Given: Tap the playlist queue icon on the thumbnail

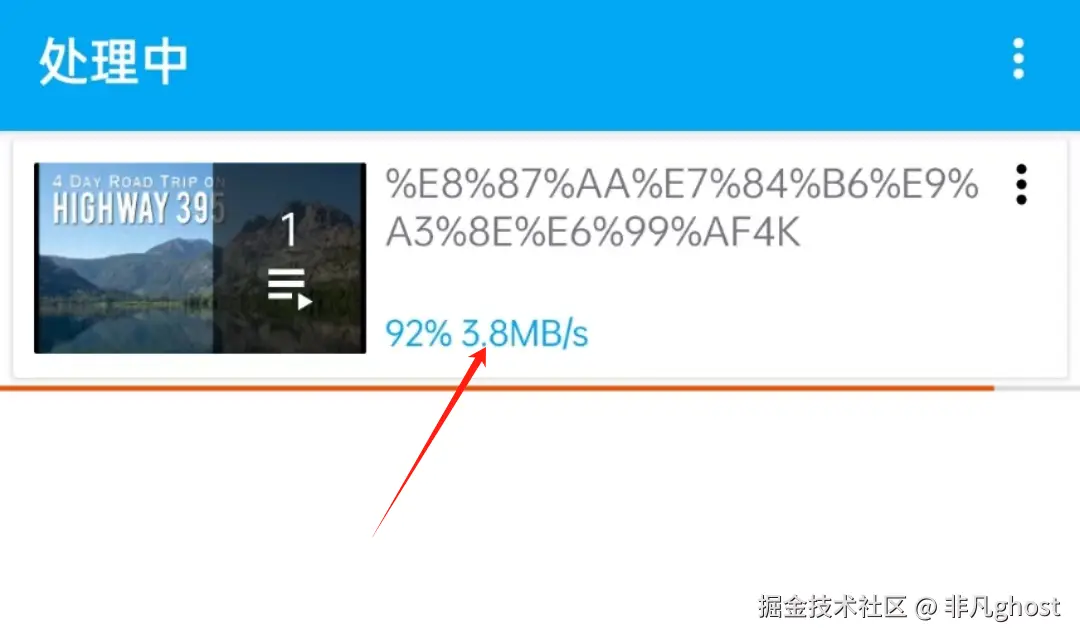Looking at the screenshot, I should 289,289.
